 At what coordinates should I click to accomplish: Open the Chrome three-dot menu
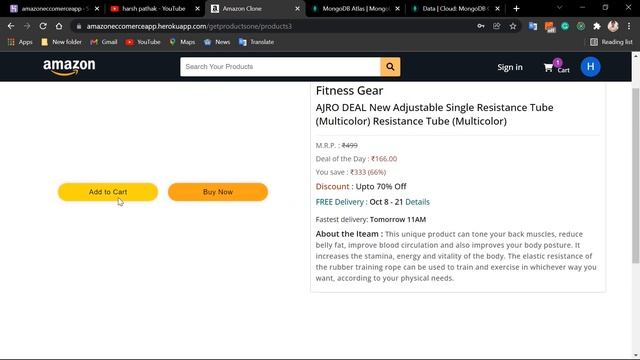[629, 26]
